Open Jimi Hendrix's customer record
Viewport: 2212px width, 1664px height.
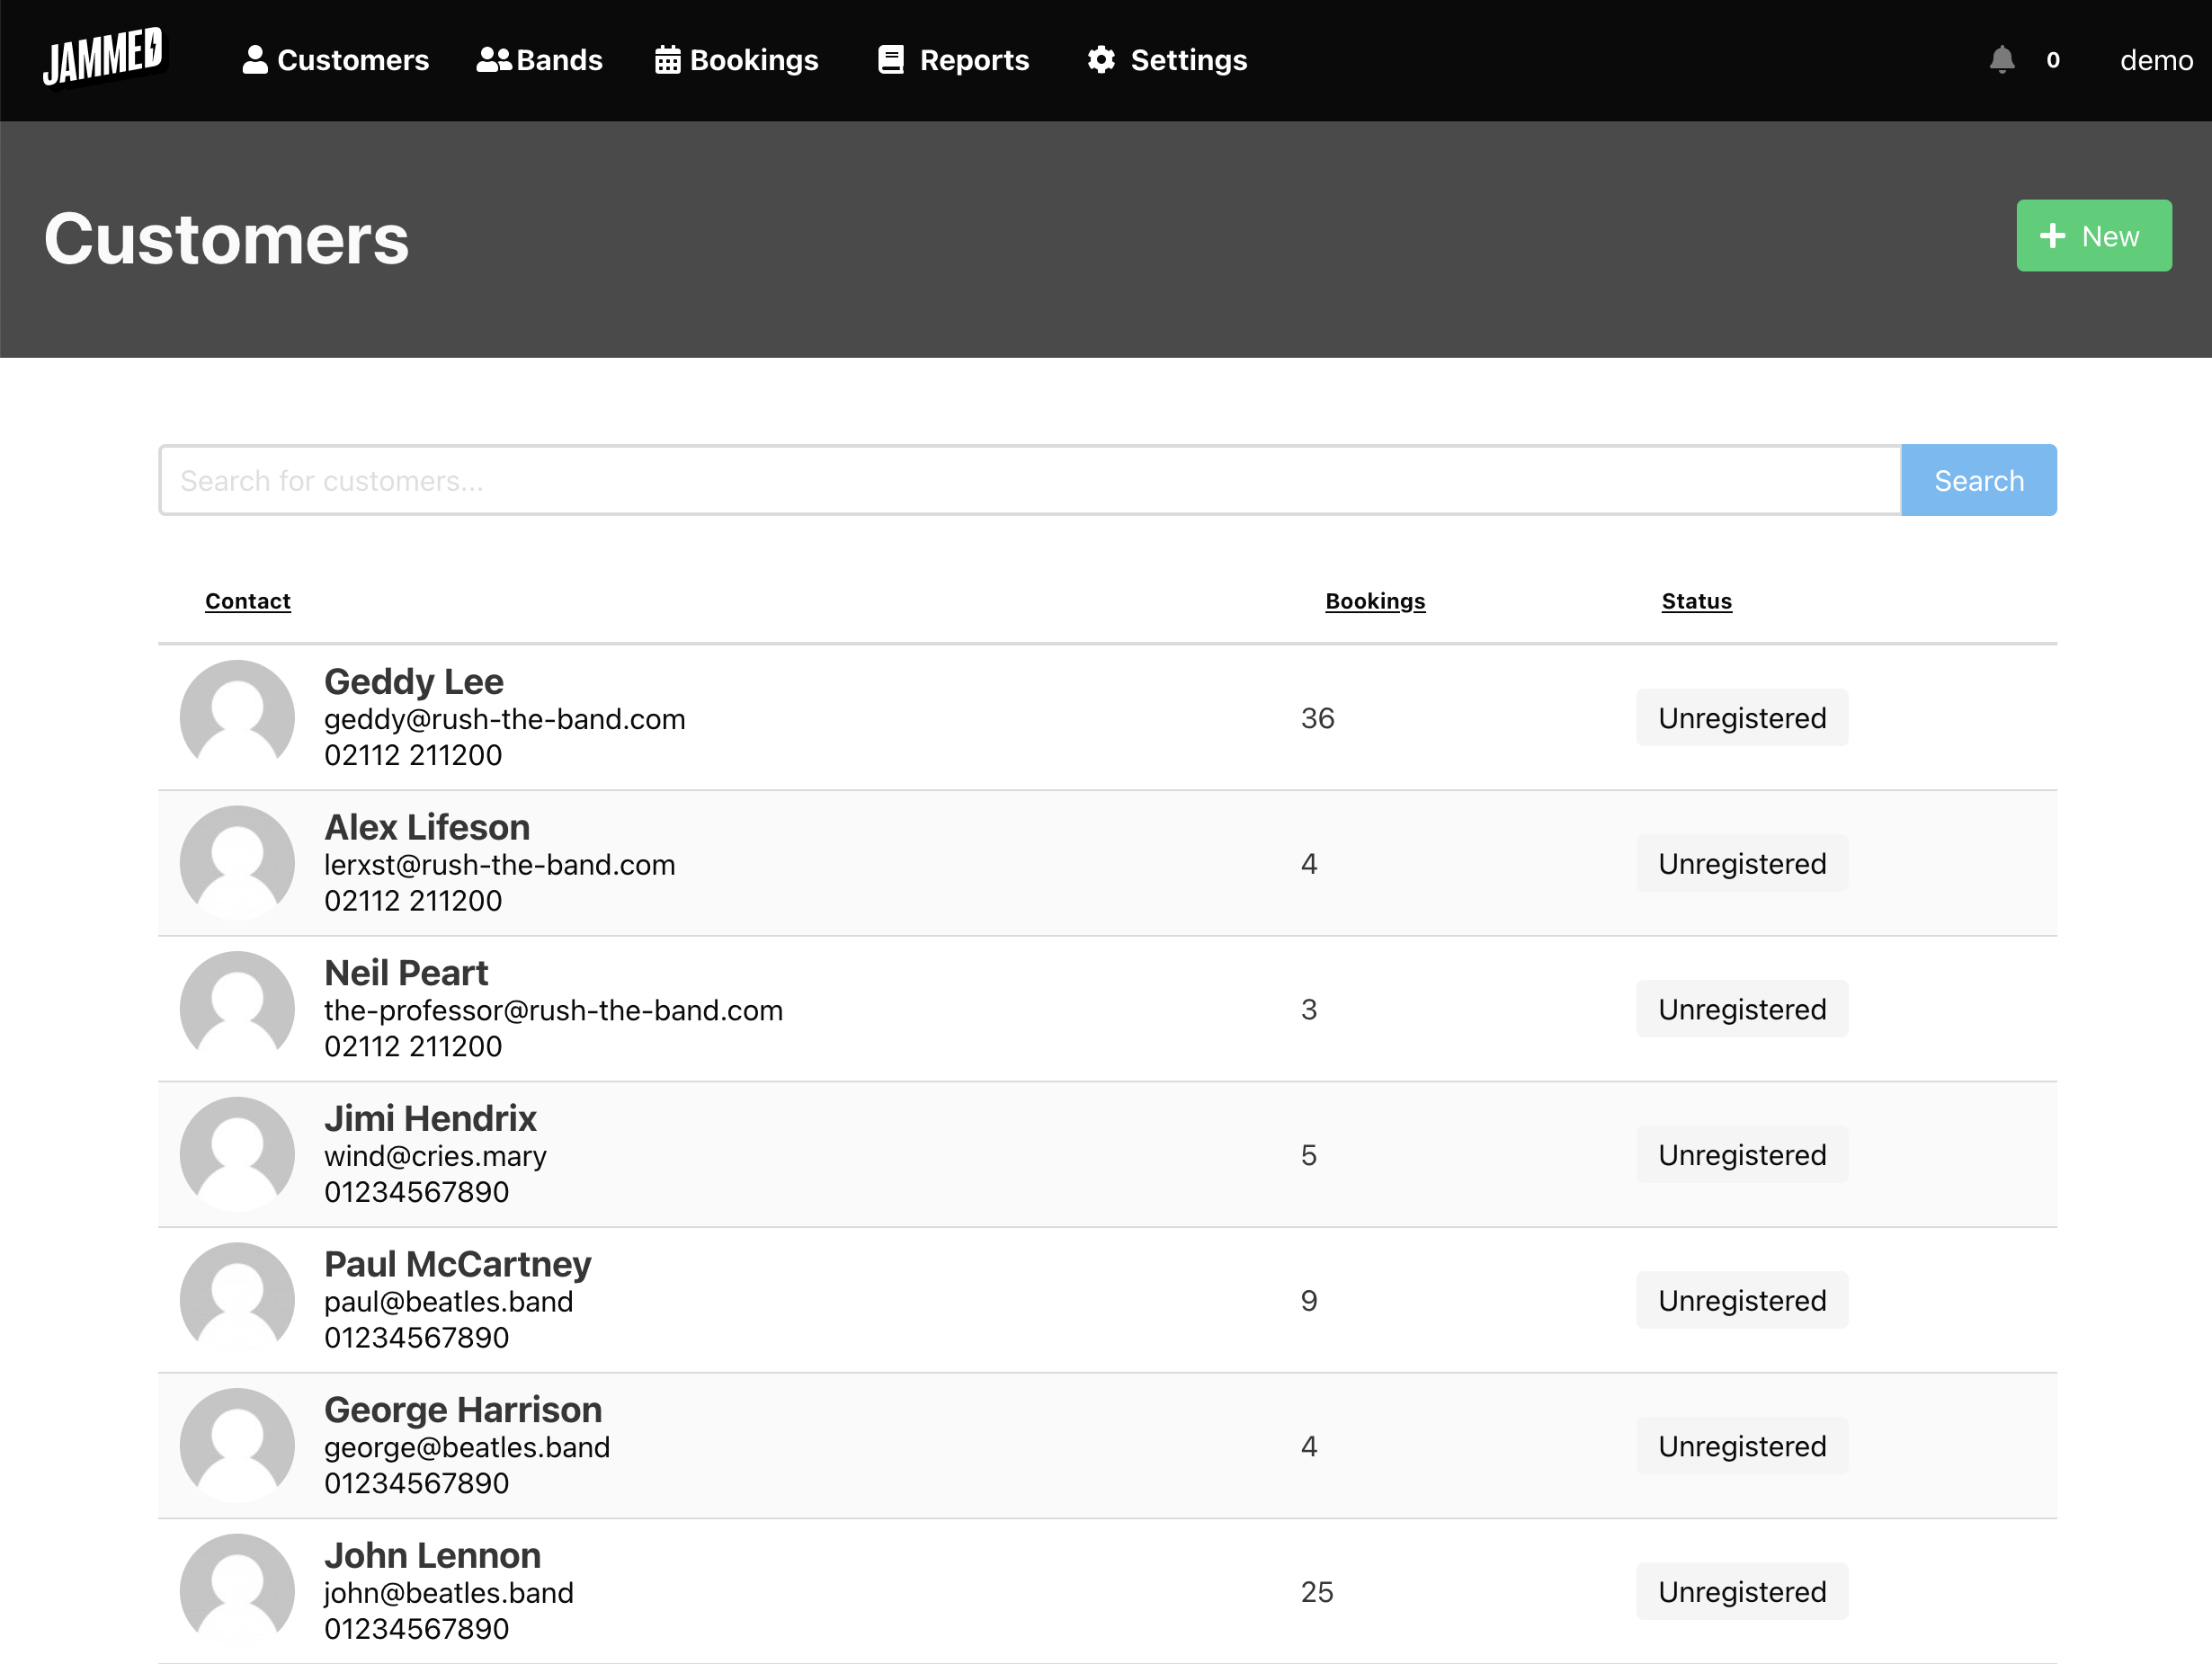pyautogui.click(x=430, y=1118)
